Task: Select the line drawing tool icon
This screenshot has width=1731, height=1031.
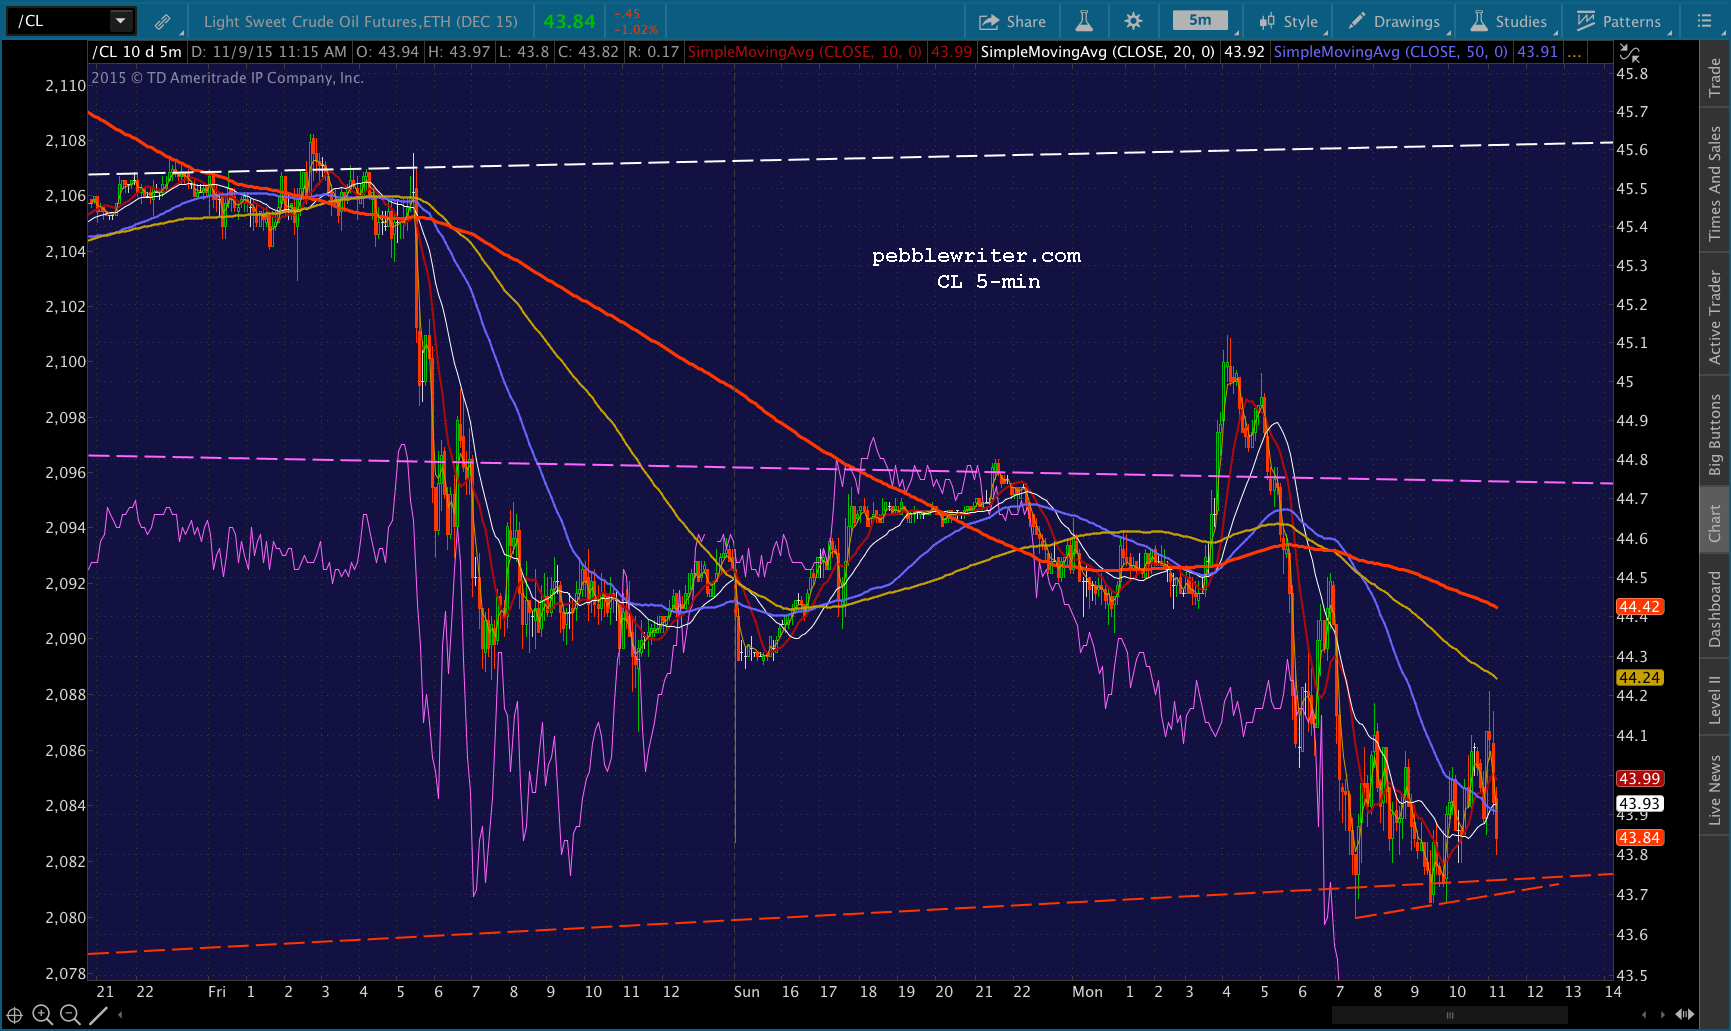Action: [98, 1015]
